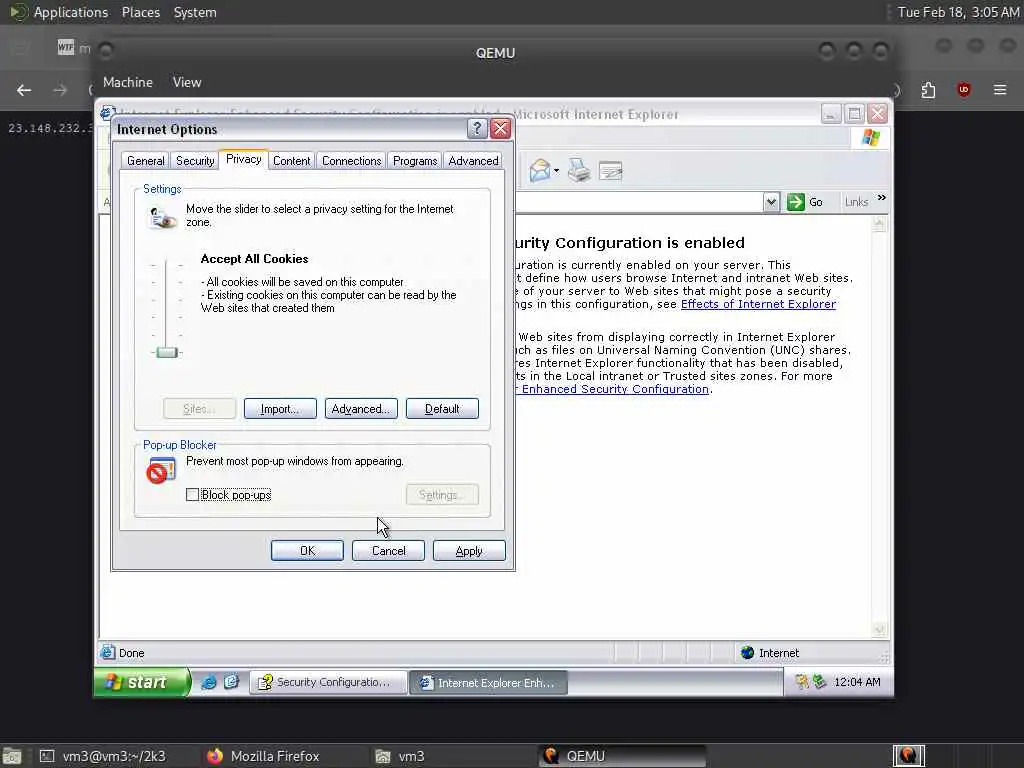This screenshot has width=1024, height=768.
Task: Click the Firefox forward arrow
Action: 60,90
